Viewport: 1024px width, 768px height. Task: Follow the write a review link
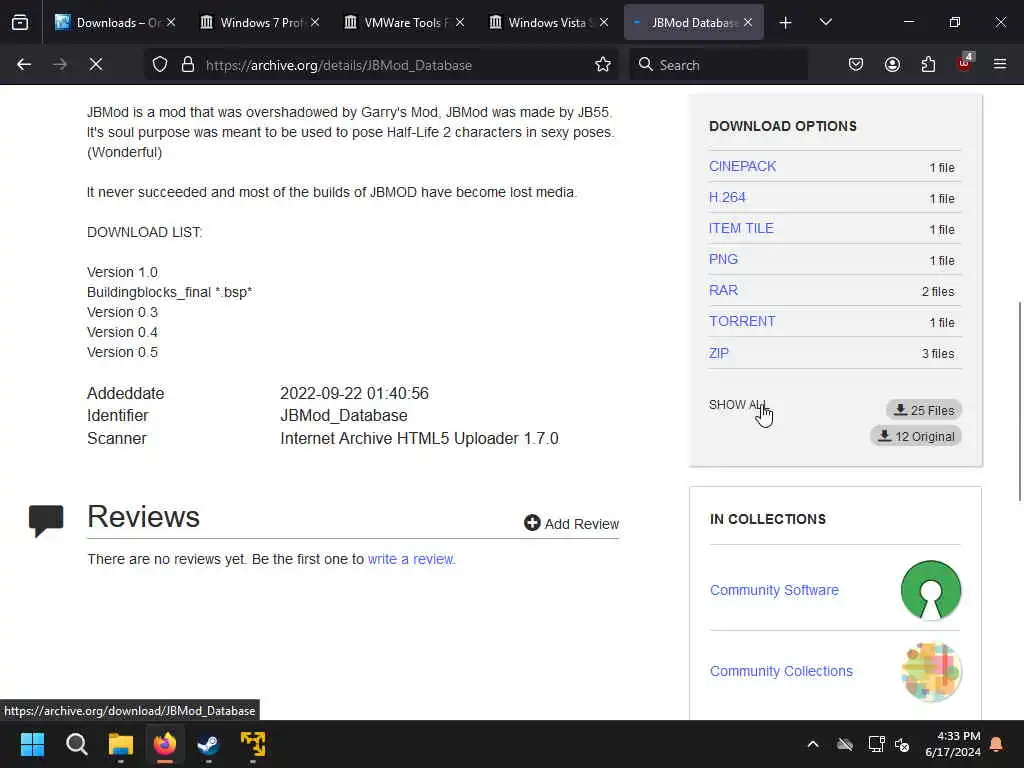coord(410,559)
